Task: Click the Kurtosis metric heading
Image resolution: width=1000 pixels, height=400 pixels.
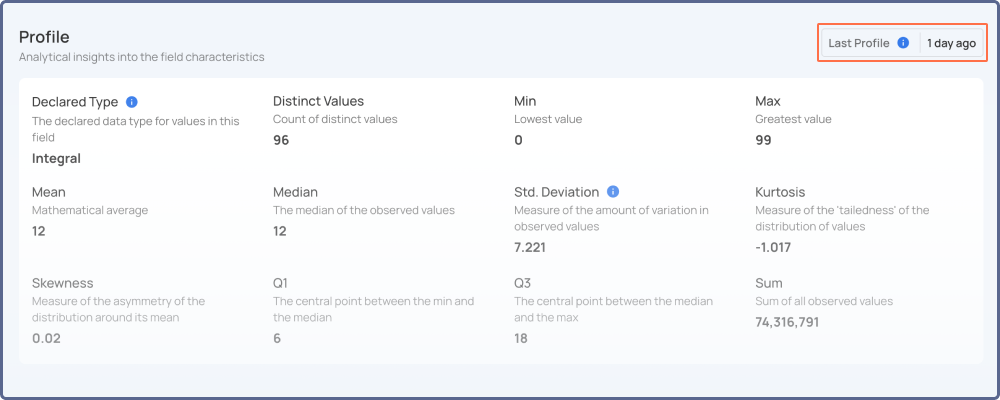Action: point(780,192)
